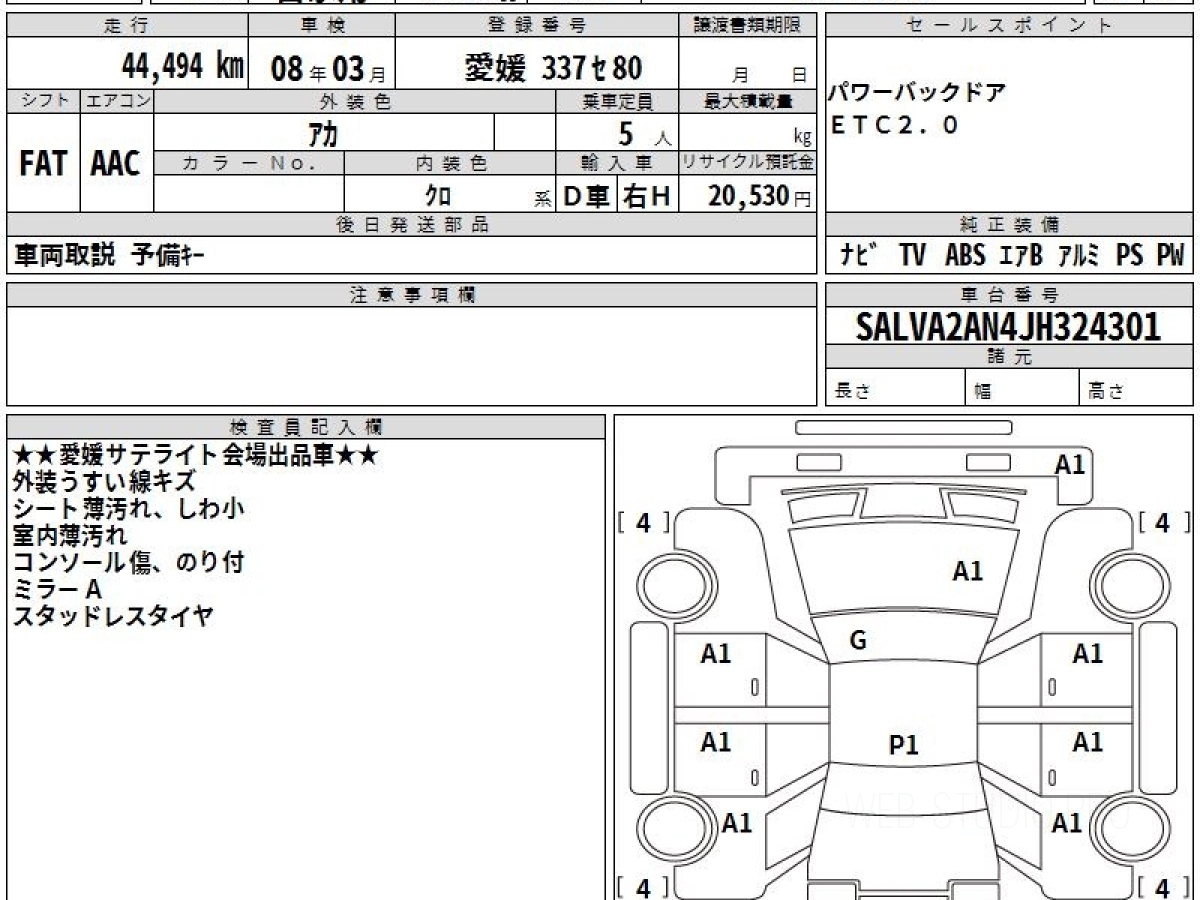1200x900 pixels.
Task: Click the TV equipment label
Action: (912, 256)
